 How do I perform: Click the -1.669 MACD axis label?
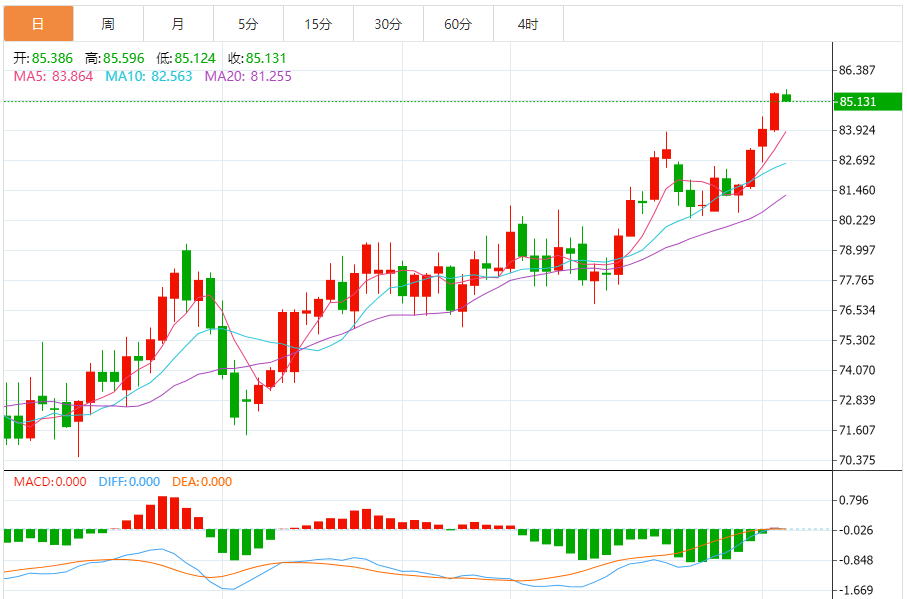[855, 590]
